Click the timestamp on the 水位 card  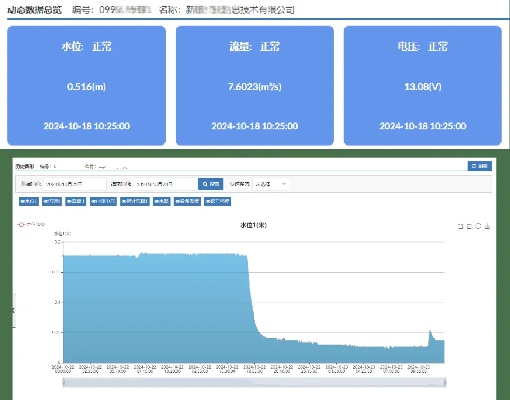pyautogui.click(x=86, y=126)
